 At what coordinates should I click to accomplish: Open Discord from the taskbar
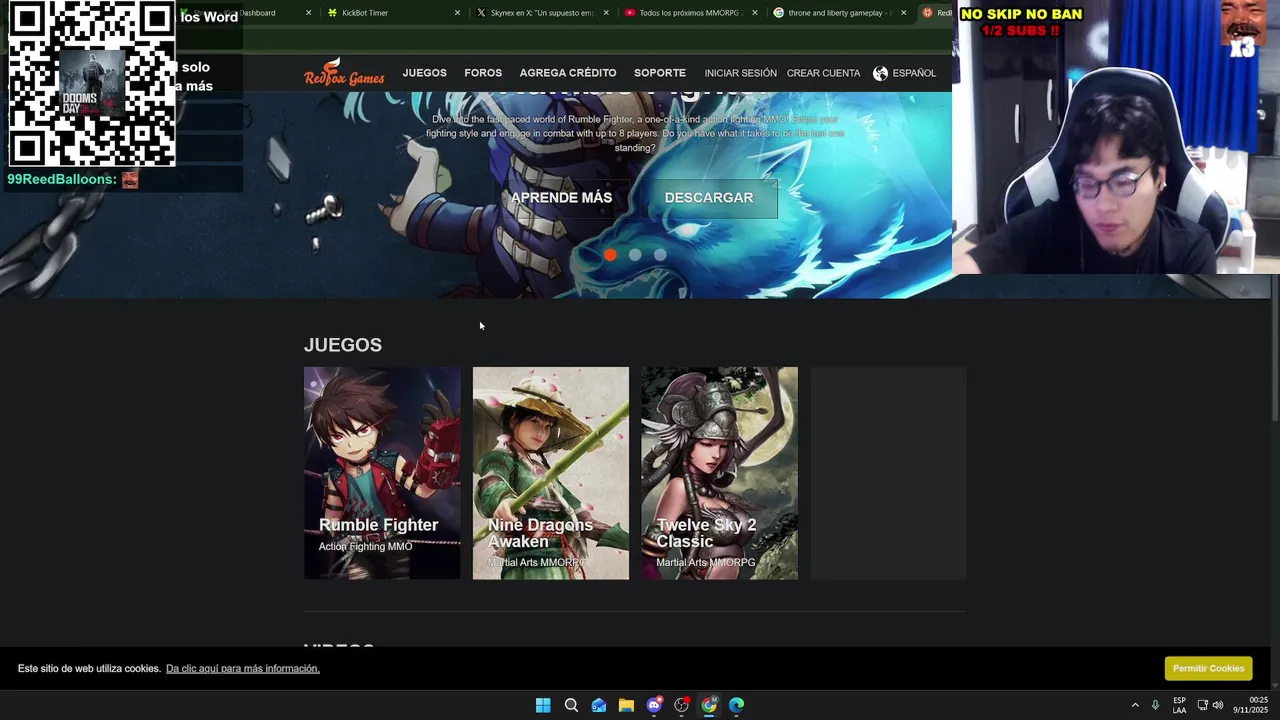[x=654, y=705]
